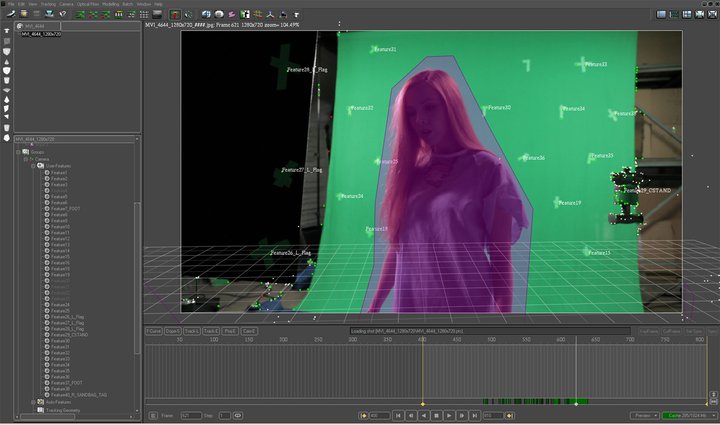The width and height of the screenshot is (720, 425).
Task: Jump to the last frame
Action: tap(475, 416)
